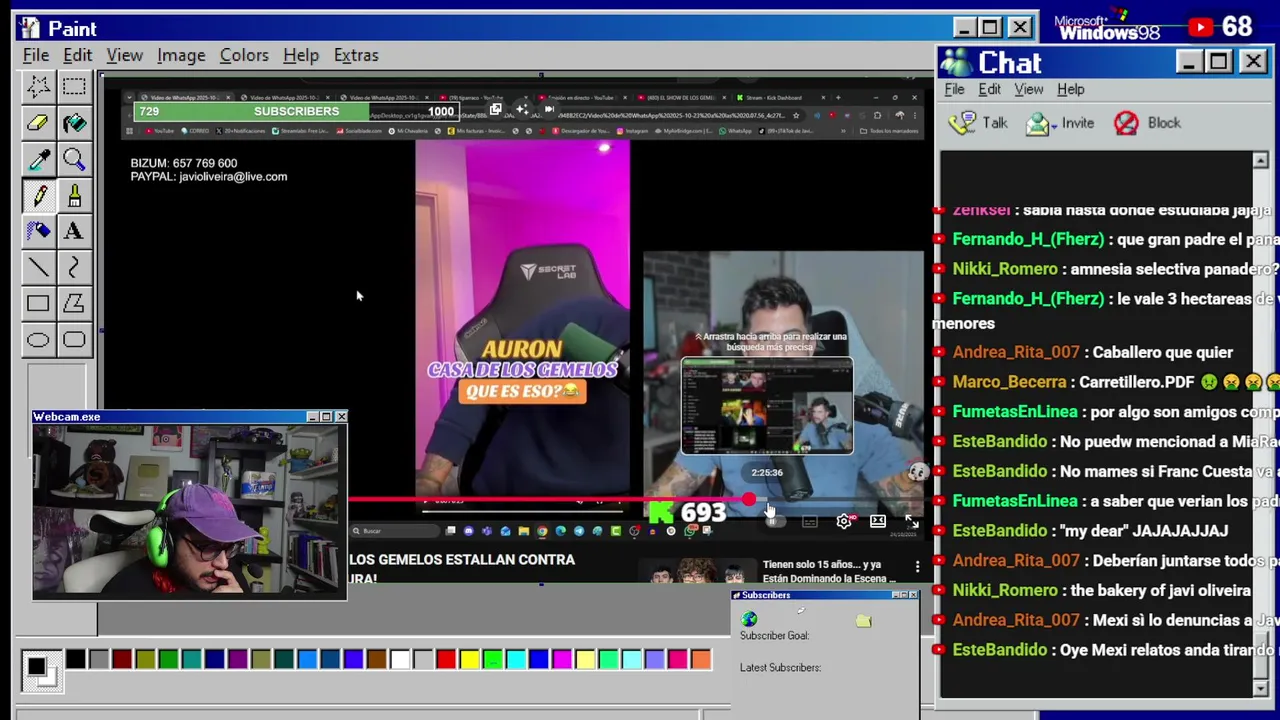1280x720 pixels.
Task: Choose the Fill With Color bucket
Action: (x=74, y=123)
